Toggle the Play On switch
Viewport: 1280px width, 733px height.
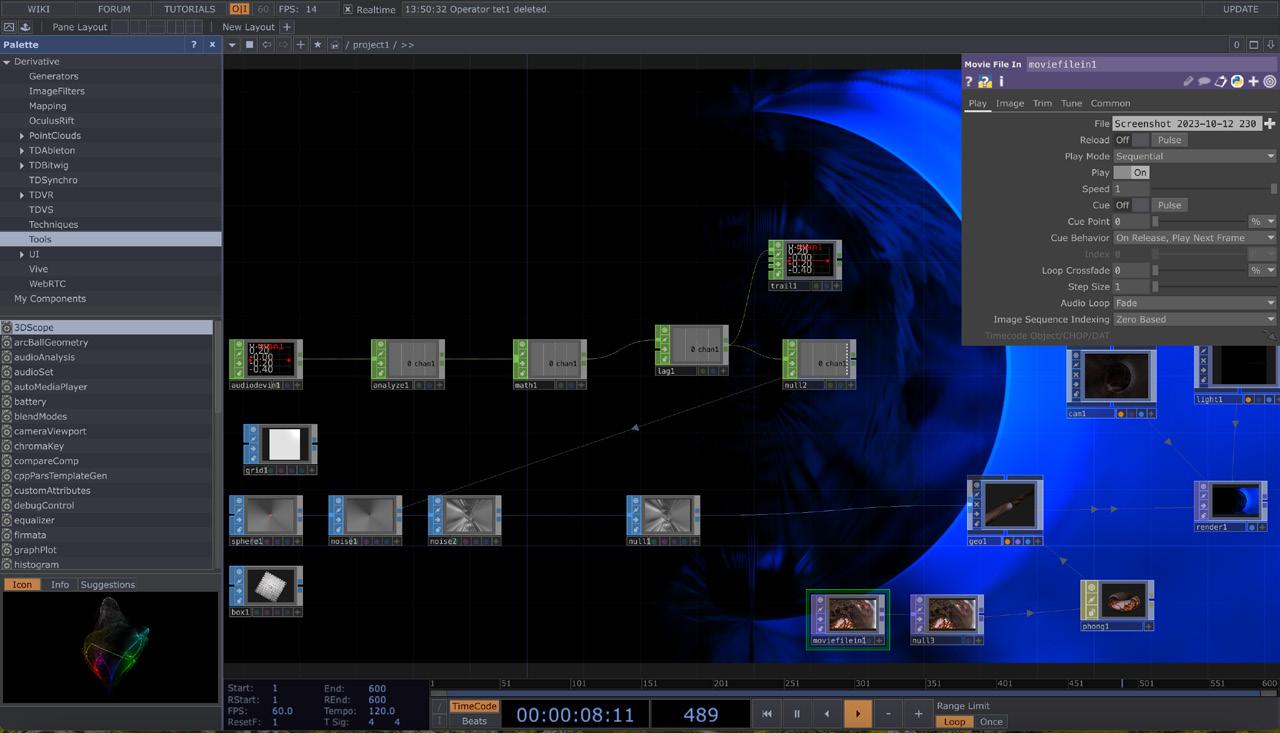point(1131,173)
